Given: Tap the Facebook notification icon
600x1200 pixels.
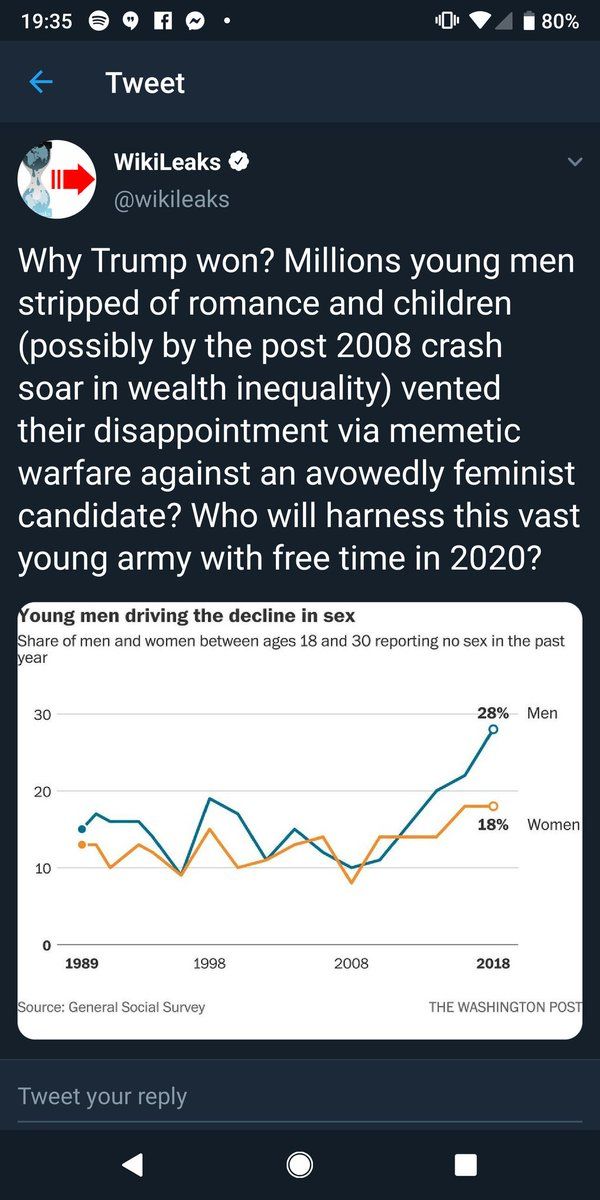Looking at the screenshot, I should tap(165, 21).
